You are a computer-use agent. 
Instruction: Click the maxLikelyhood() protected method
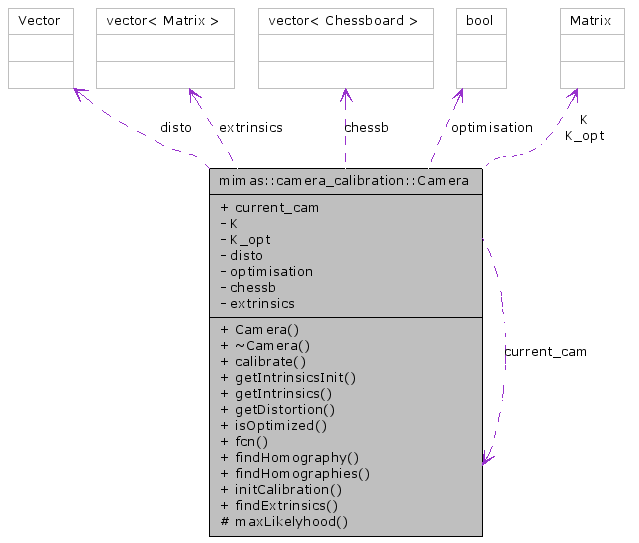coord(291,521)
